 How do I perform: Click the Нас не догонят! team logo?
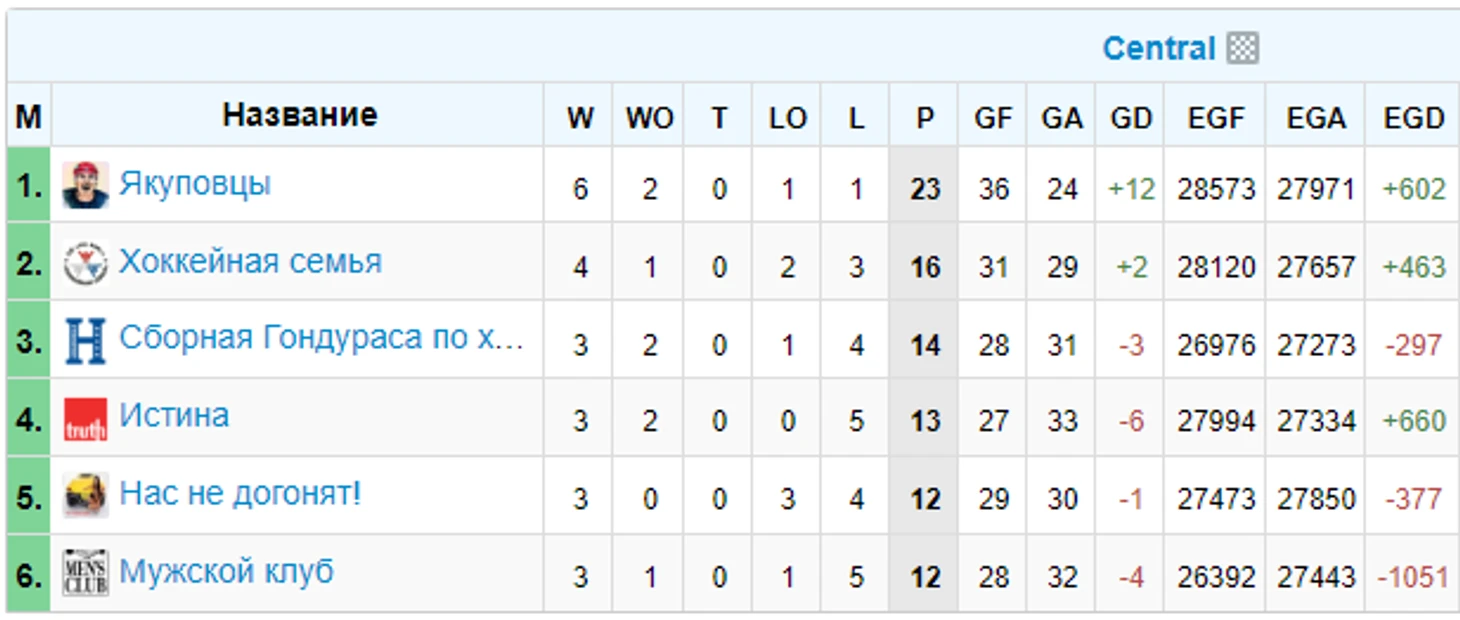tap(85, 496)
